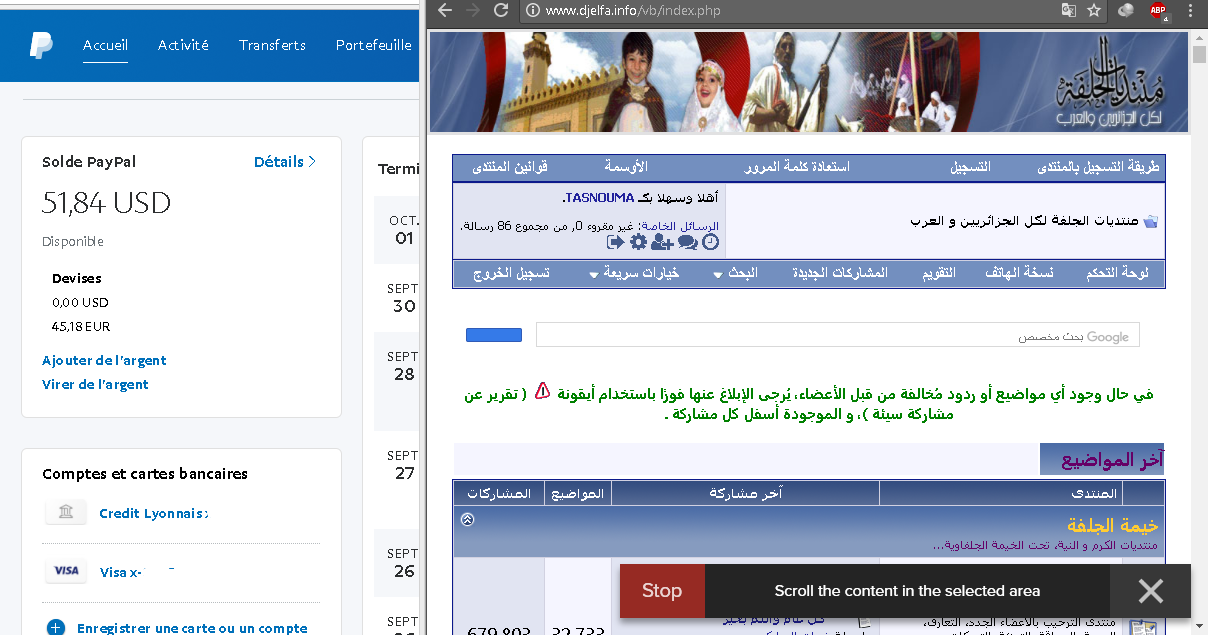Click the add-friend icon in forum welcome box
The image size is (1208, 635).
pos(662,242)
